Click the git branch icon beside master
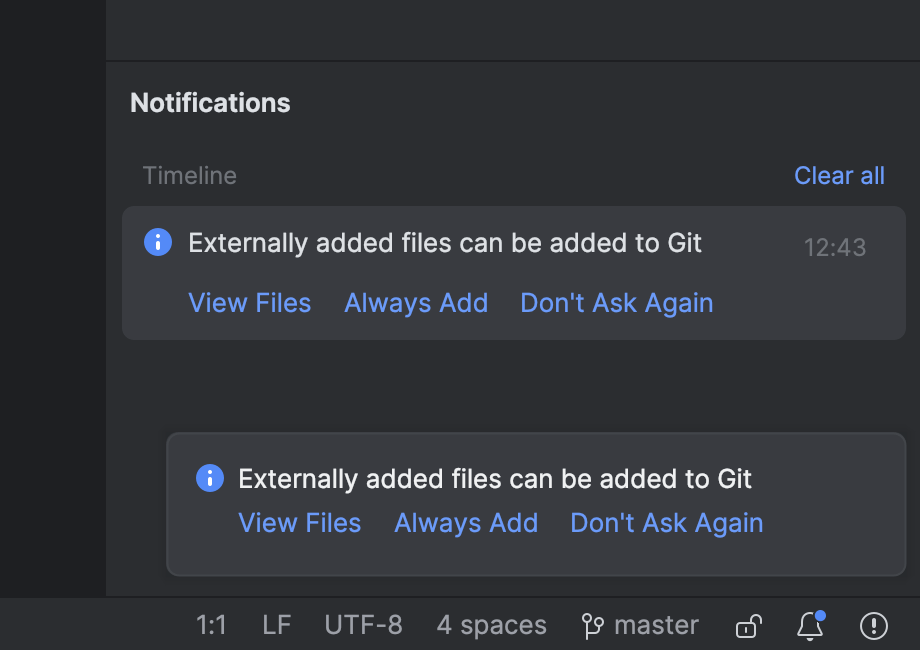 (x=592, y=626)
